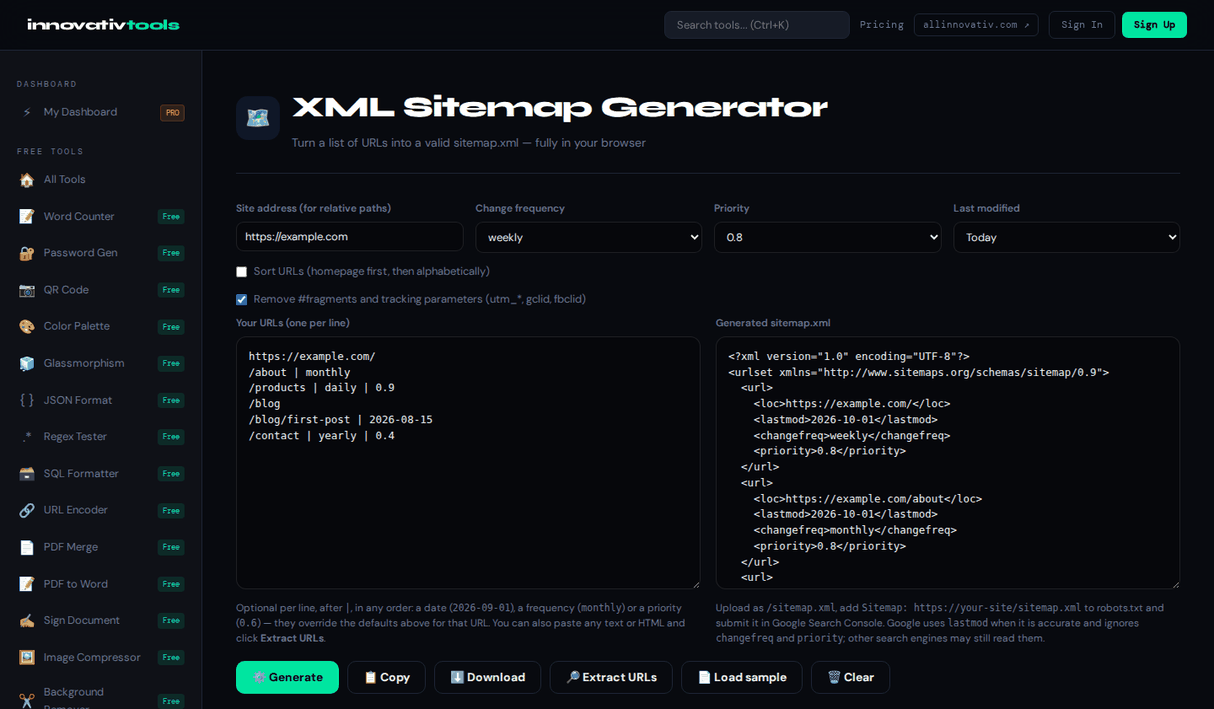
Task: Click "<changefreq>monthly</changefreq>" in output
Action: 855,530
